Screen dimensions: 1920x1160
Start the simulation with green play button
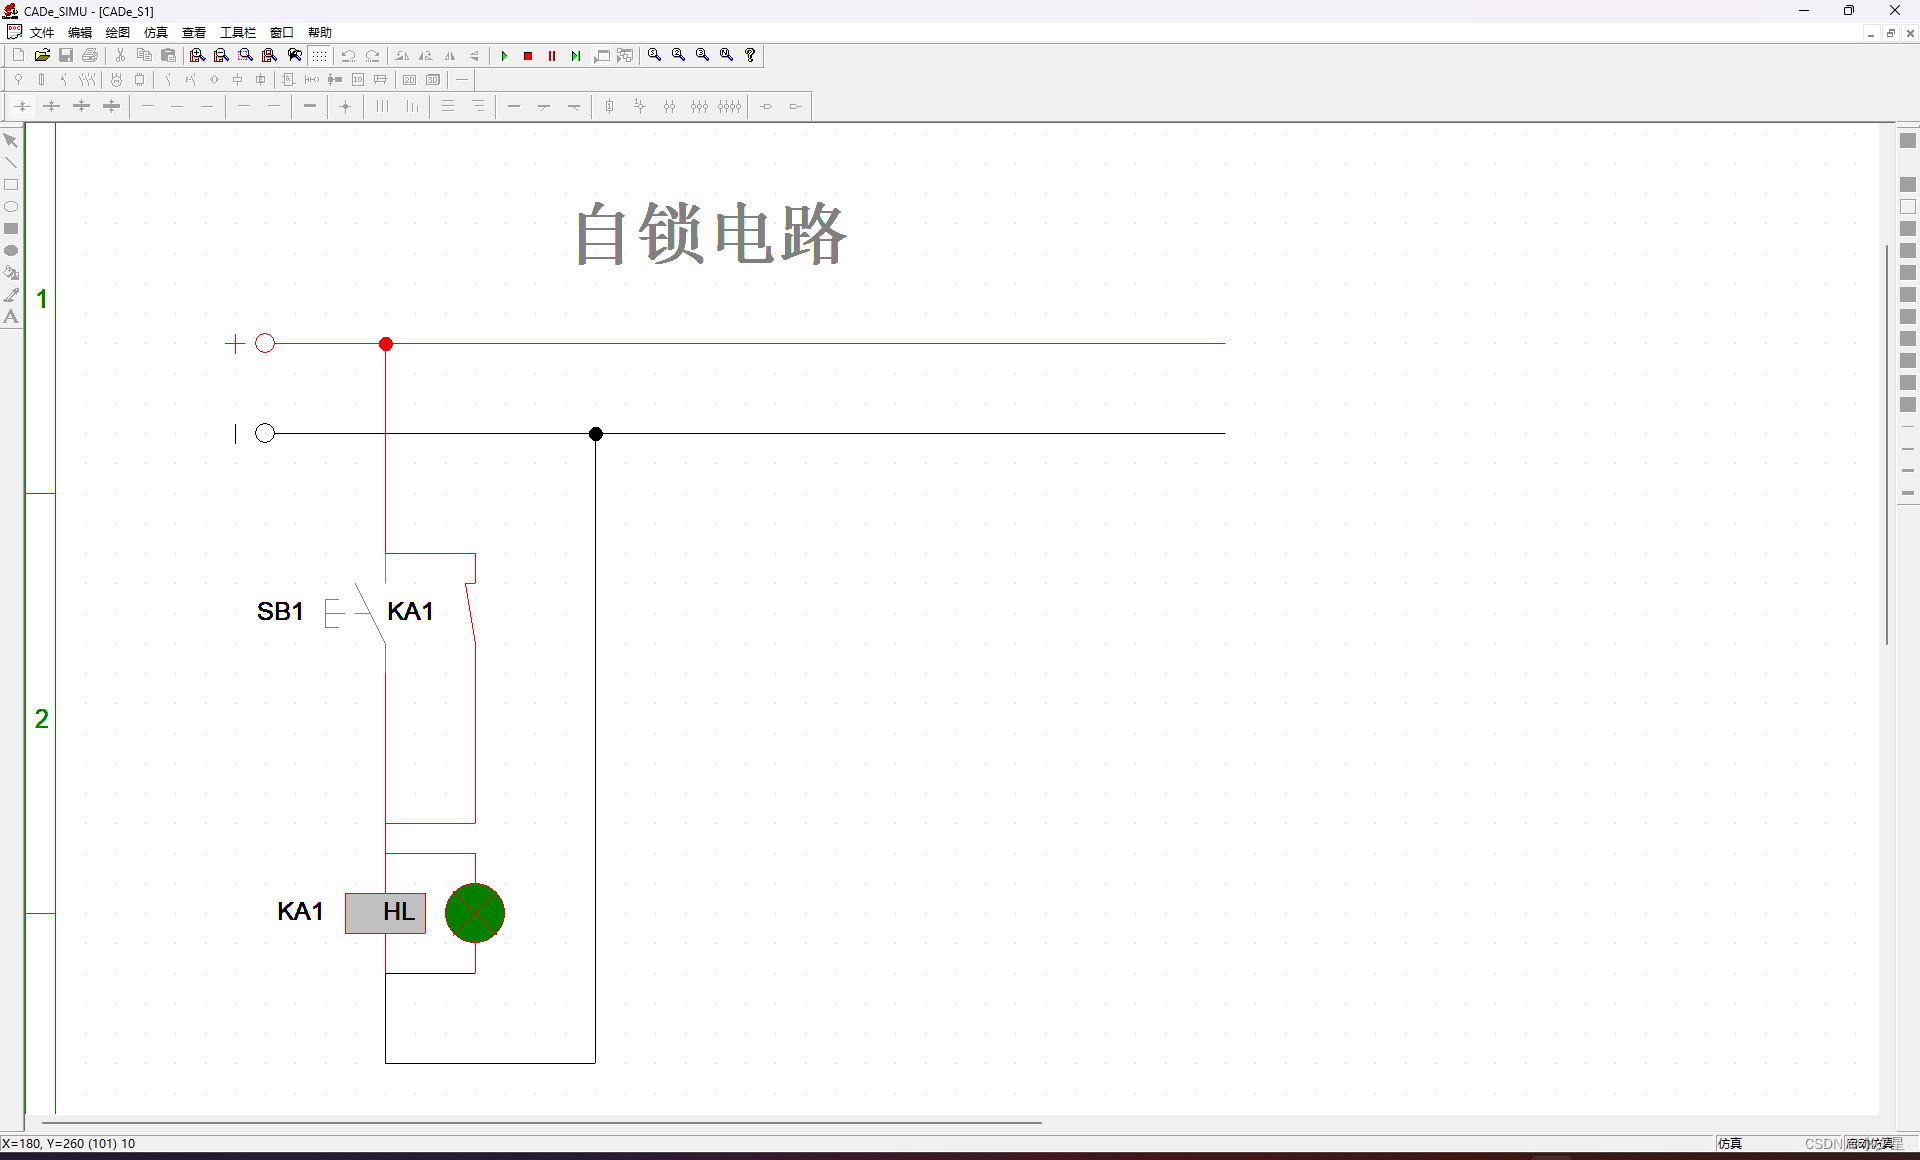505,56
